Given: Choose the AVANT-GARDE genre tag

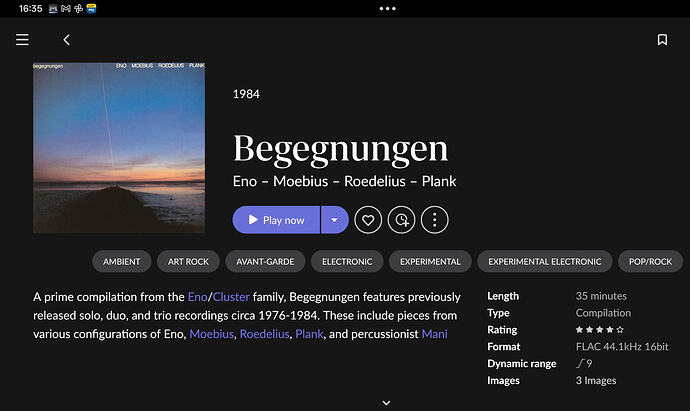Looking at the screenshot, I should [x=265, y=262].
